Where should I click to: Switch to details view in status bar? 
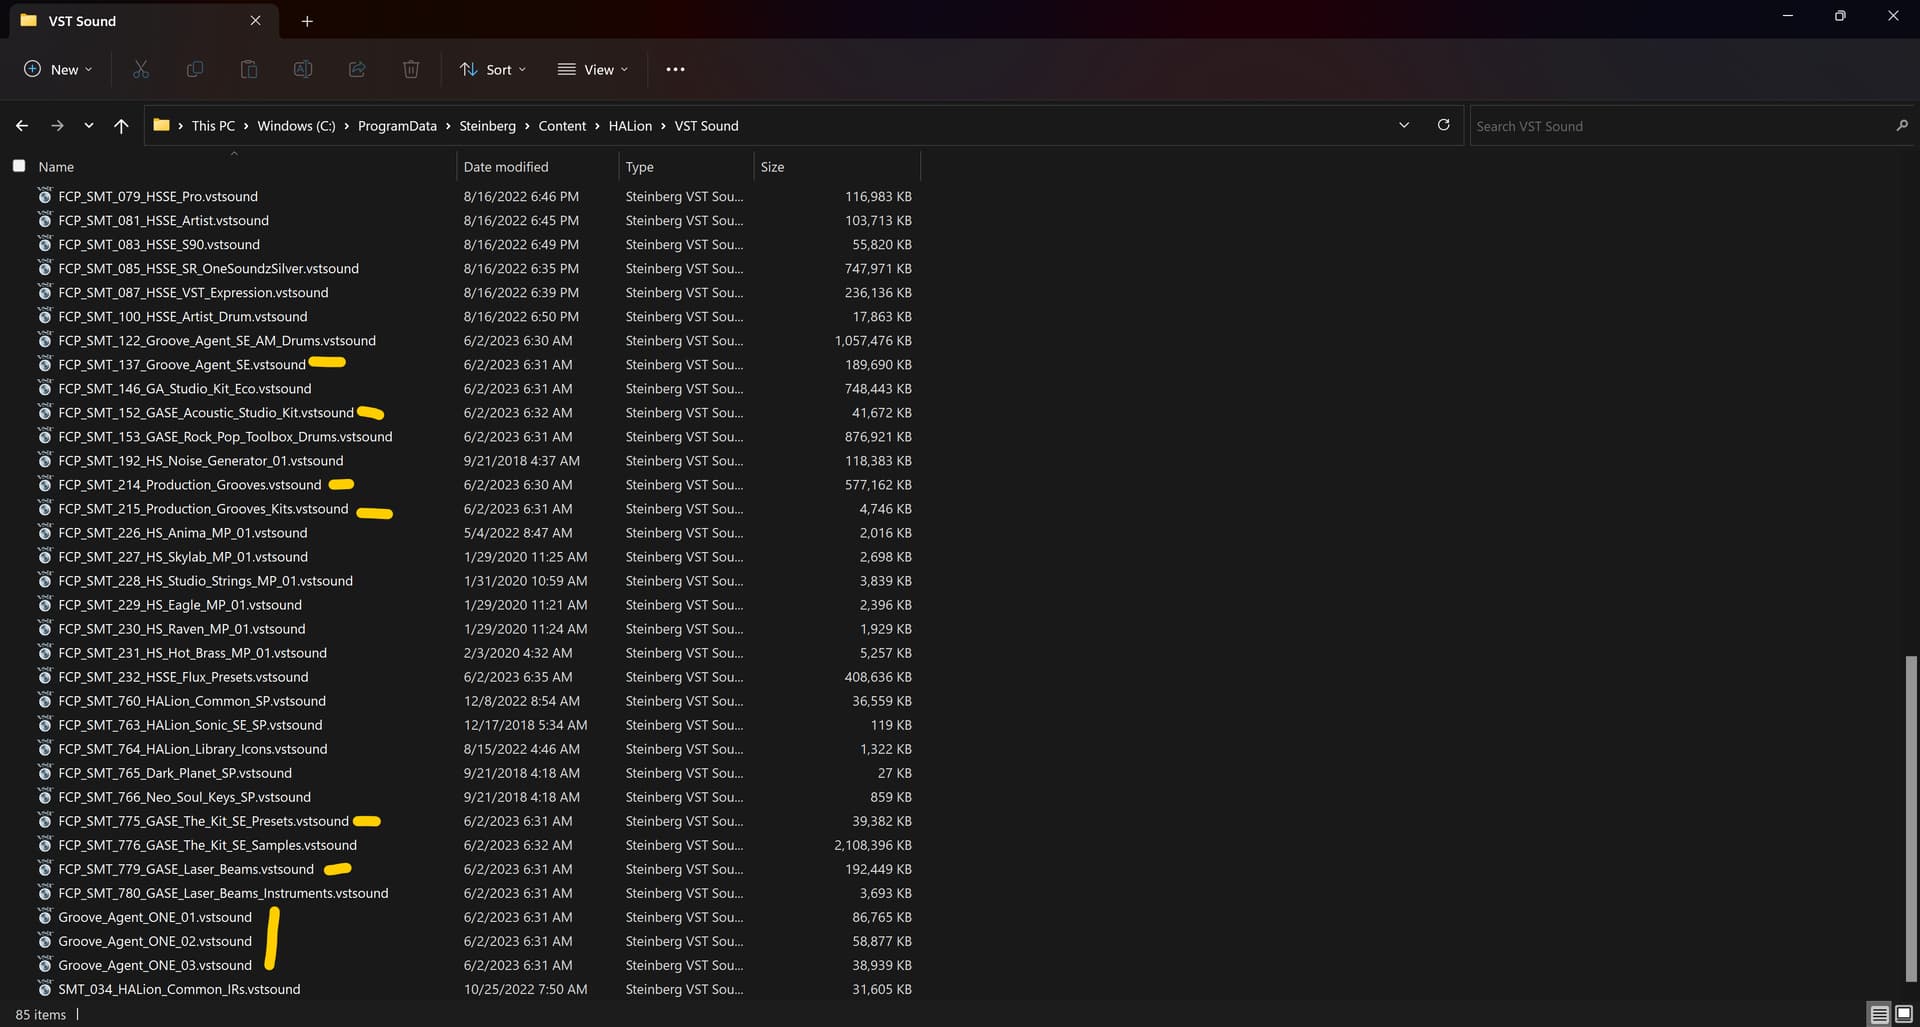coord(1878,1013)
